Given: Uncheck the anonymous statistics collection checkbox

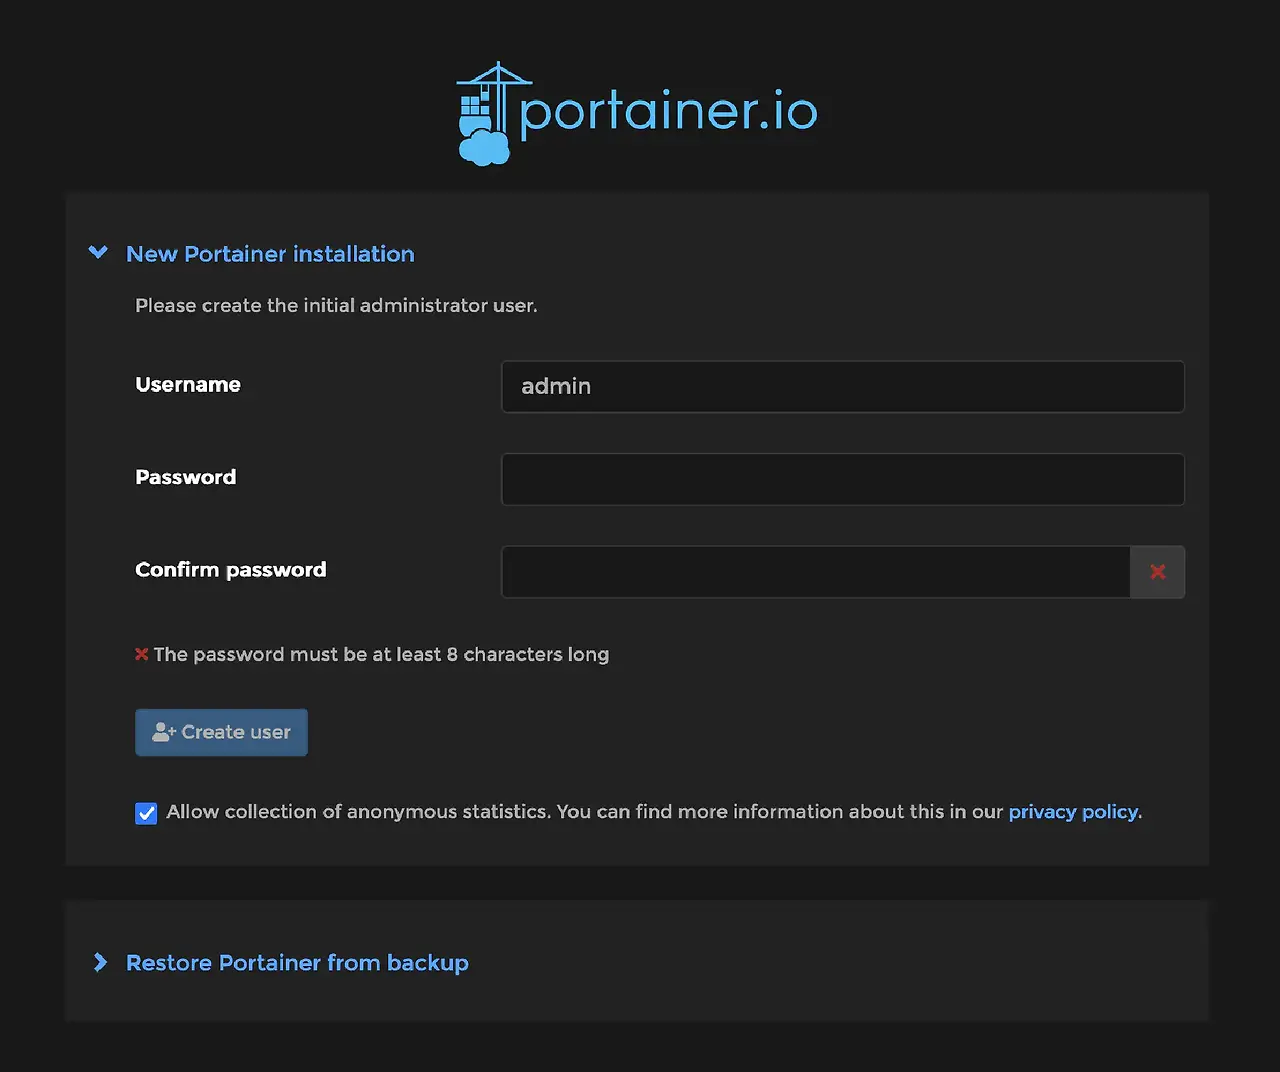Looking at the screenshot, I should coord(146,813).
